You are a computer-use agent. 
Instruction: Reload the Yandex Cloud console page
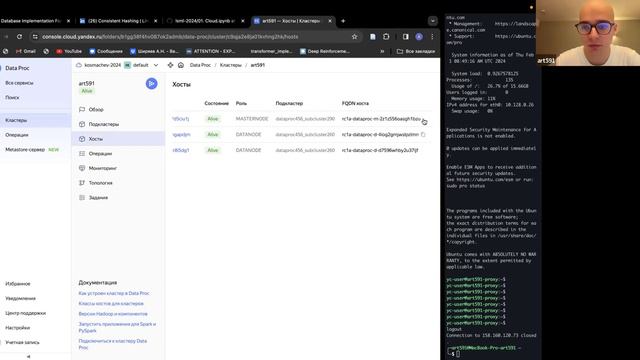(19, 37)
